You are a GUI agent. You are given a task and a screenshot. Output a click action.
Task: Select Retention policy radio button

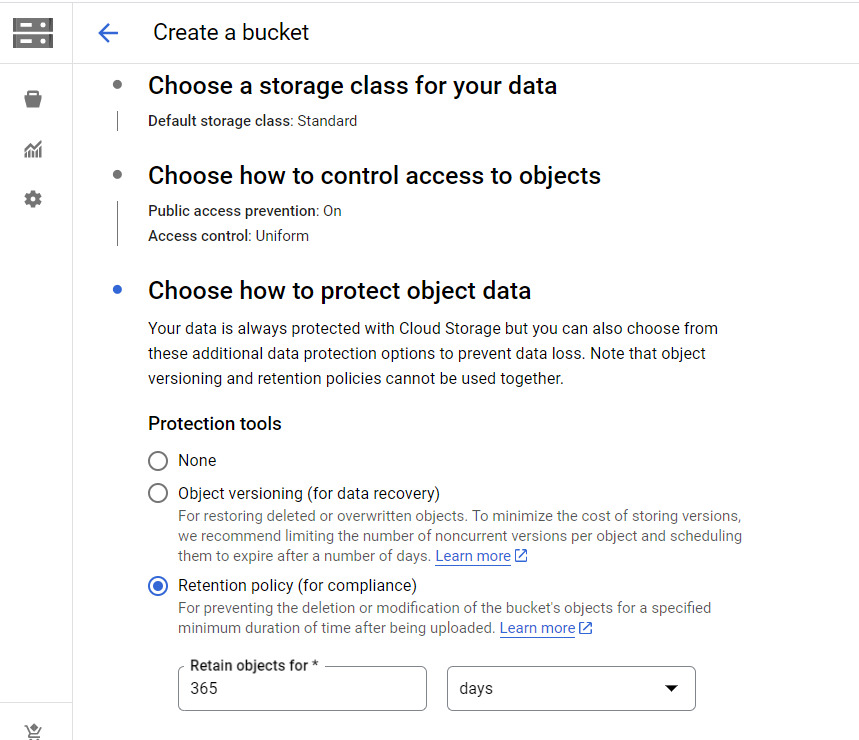click(x=158, y=586)
